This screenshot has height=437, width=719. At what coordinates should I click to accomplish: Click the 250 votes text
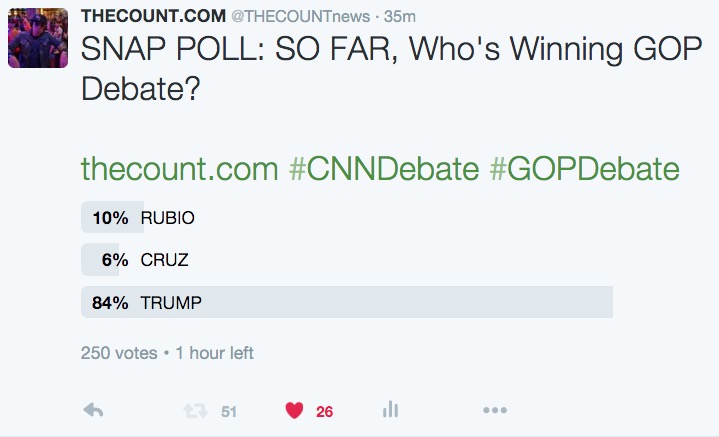(x=118, y=353)
